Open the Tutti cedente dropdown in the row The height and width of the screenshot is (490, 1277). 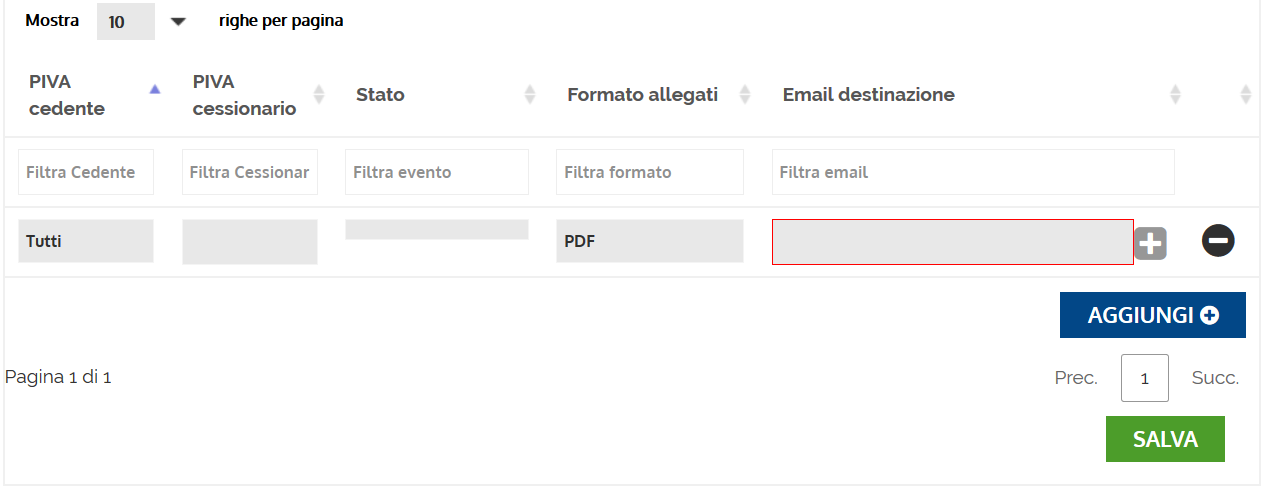86,241
